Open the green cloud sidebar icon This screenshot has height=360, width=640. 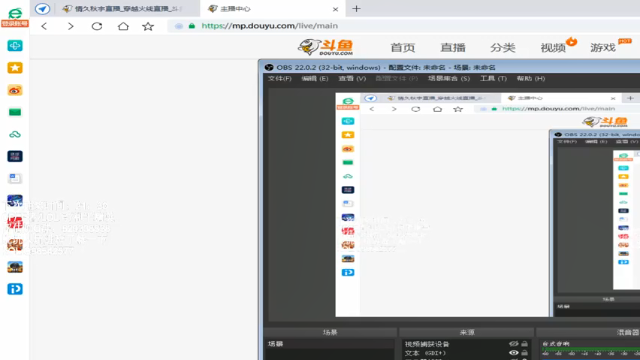click(x=15, y=134)
